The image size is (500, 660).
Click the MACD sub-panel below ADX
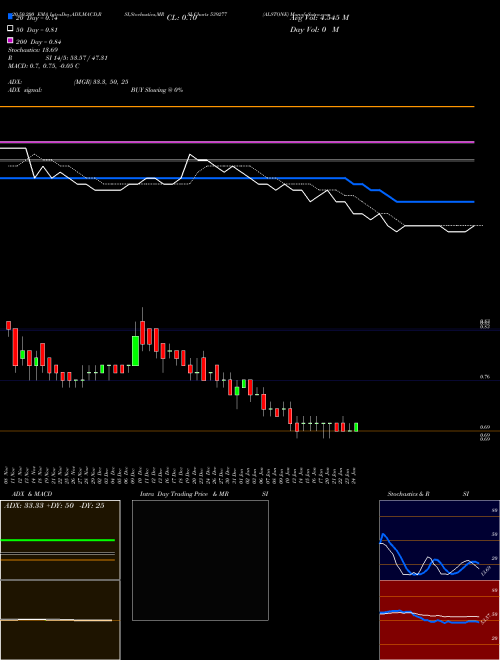60,620
